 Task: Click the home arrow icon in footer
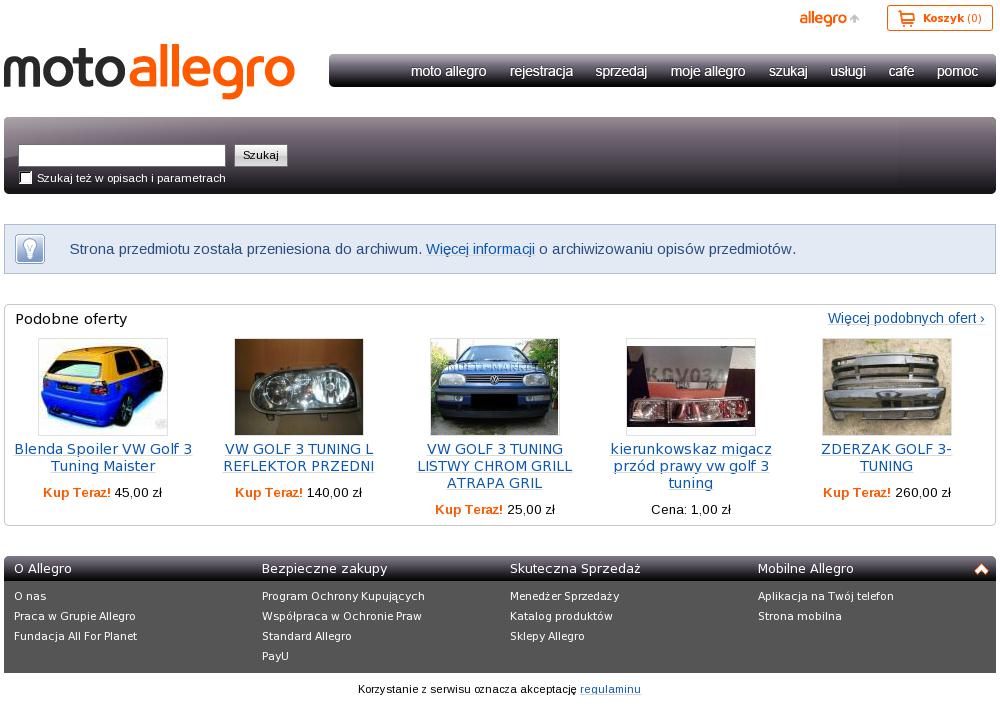click(x=981, y=569)
